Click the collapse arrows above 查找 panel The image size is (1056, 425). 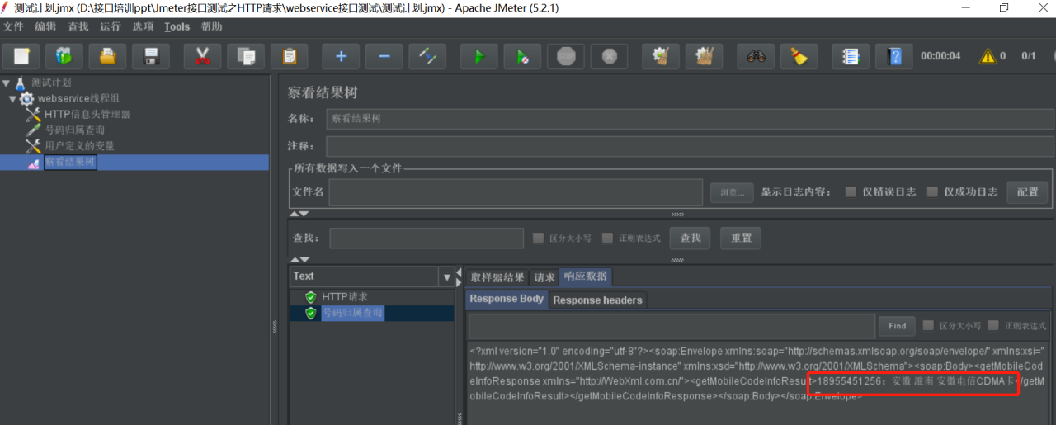299,214
